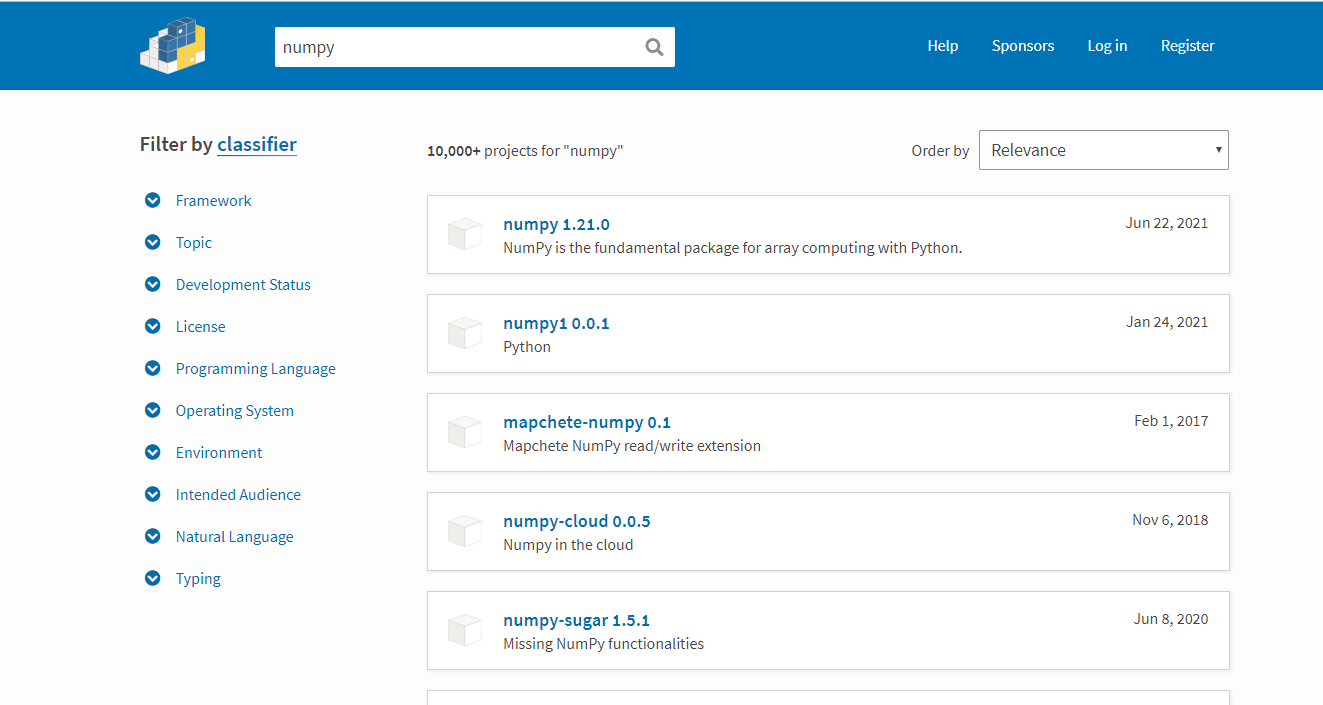
Task: Expand the Development Status chevron icon
Action: pos(152,284)
